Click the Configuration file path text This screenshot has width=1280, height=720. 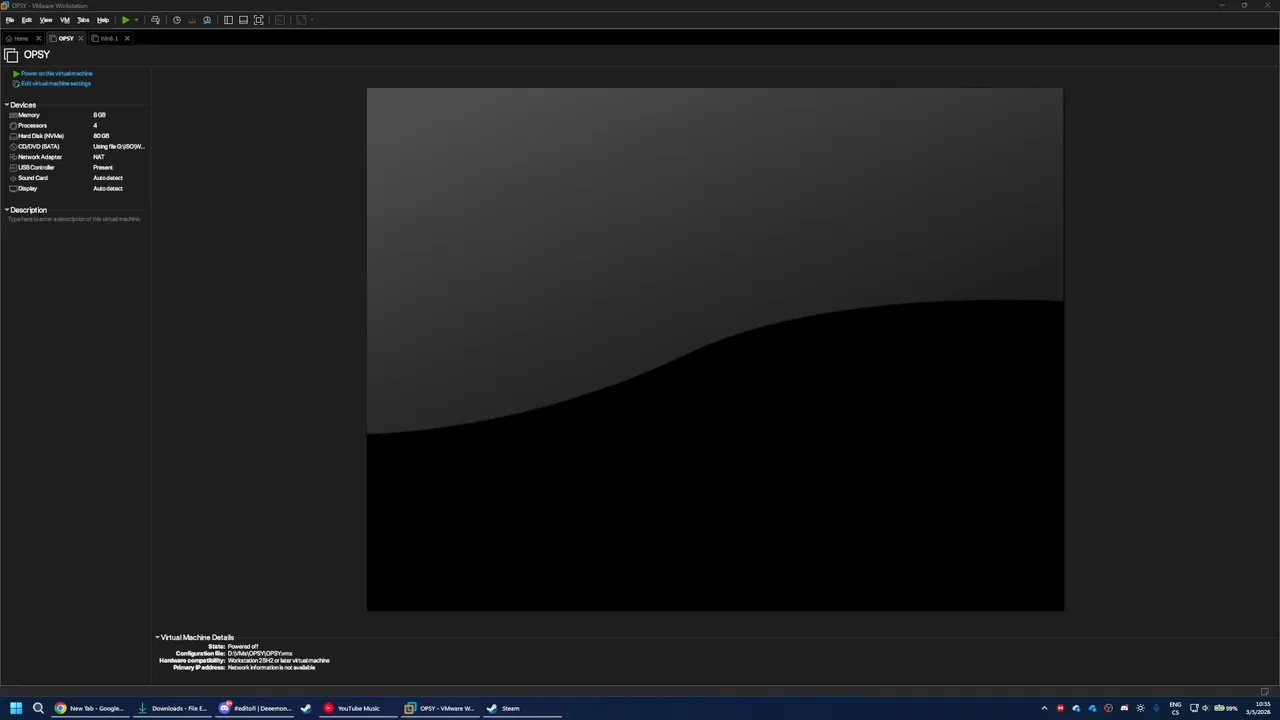pos(260,654)
